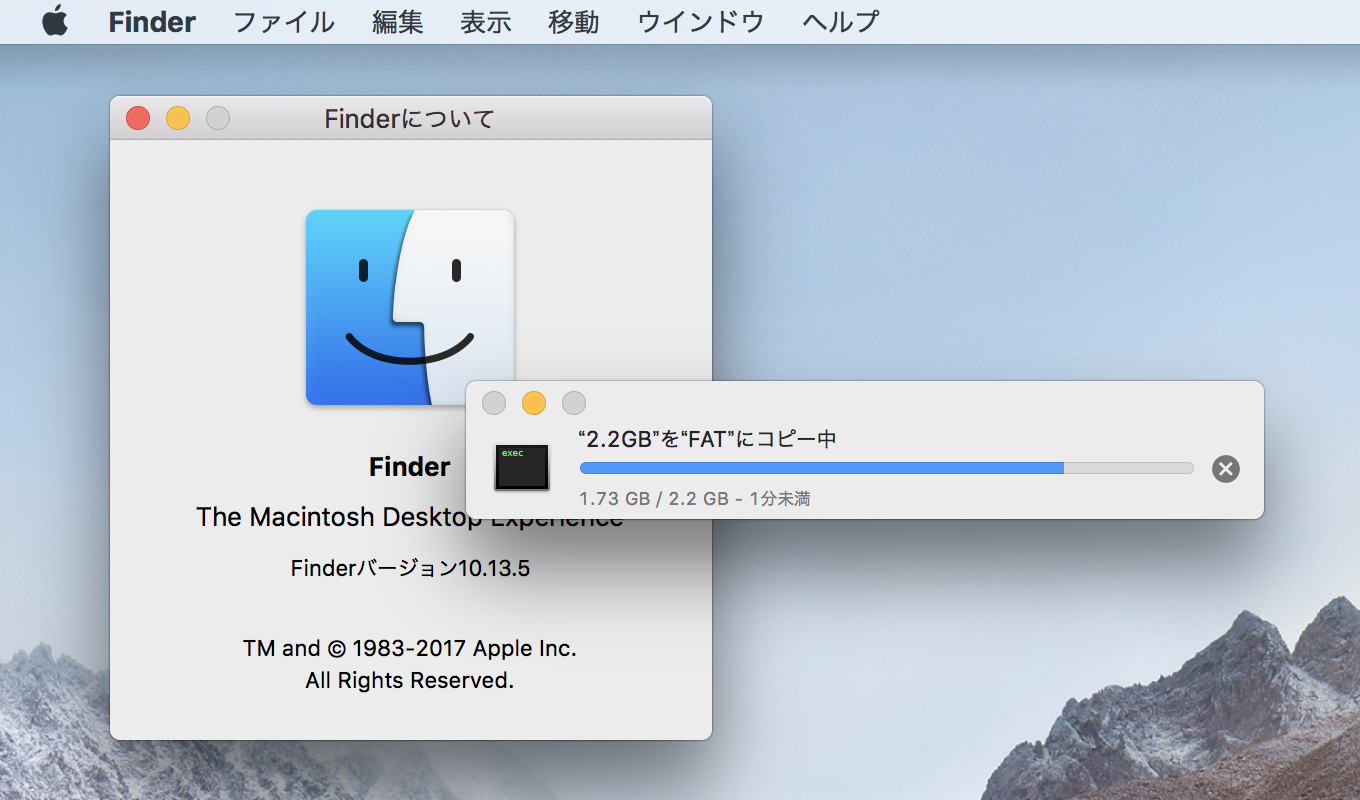Click the greyed close button of copy window
Viewport: 1360px width, 800px height.
pyautogui.click(x=494, y=403)
